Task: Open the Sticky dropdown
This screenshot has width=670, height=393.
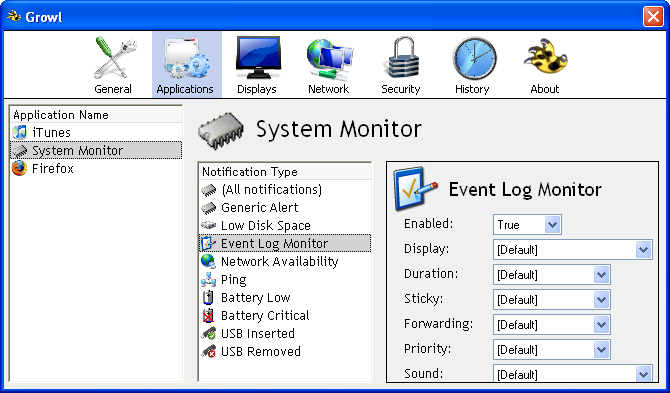Action: [552, 300]
